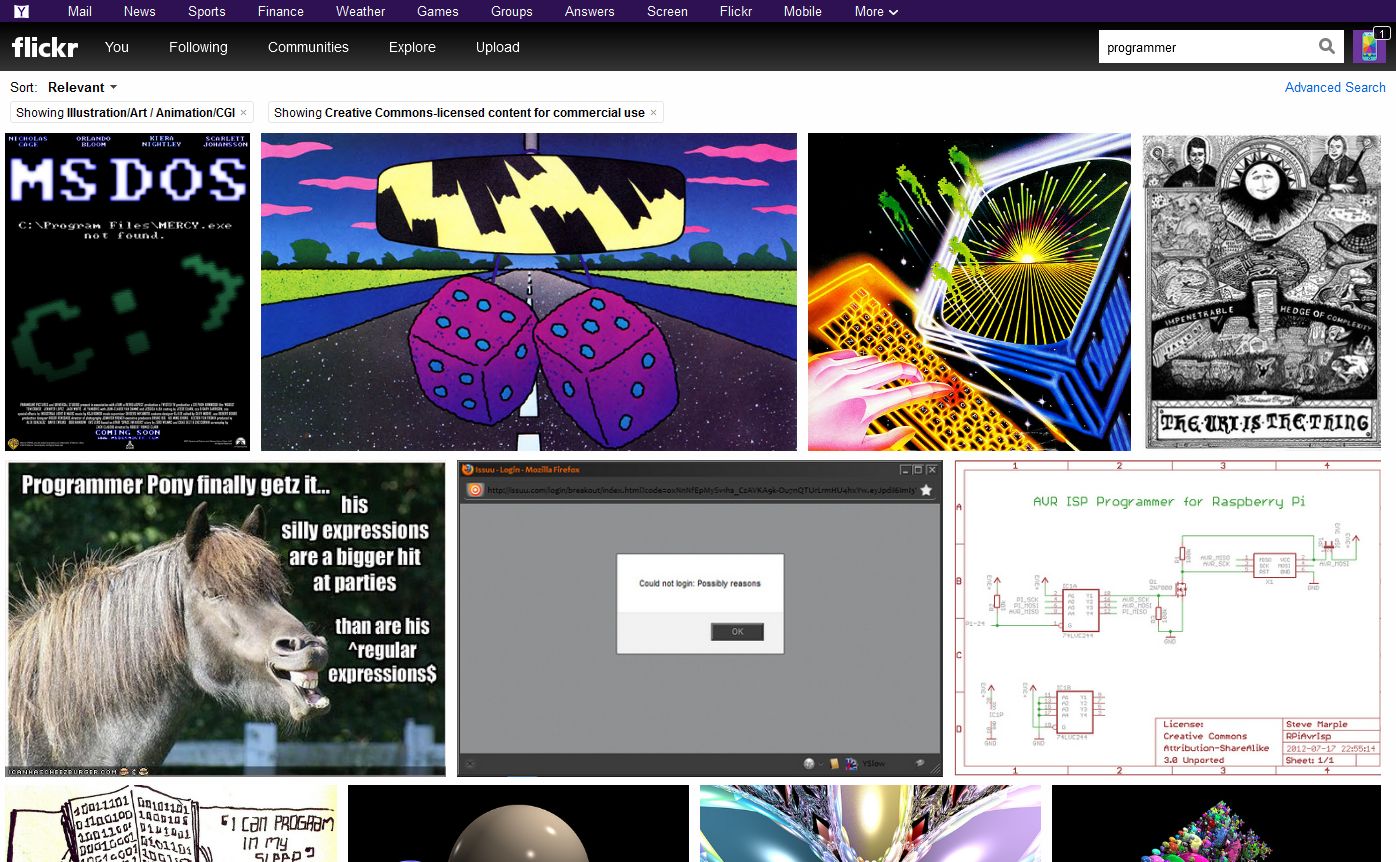Viewport: 1396px width, 862px height.
Task: Go to the Following menu
Action: (198, 47)
